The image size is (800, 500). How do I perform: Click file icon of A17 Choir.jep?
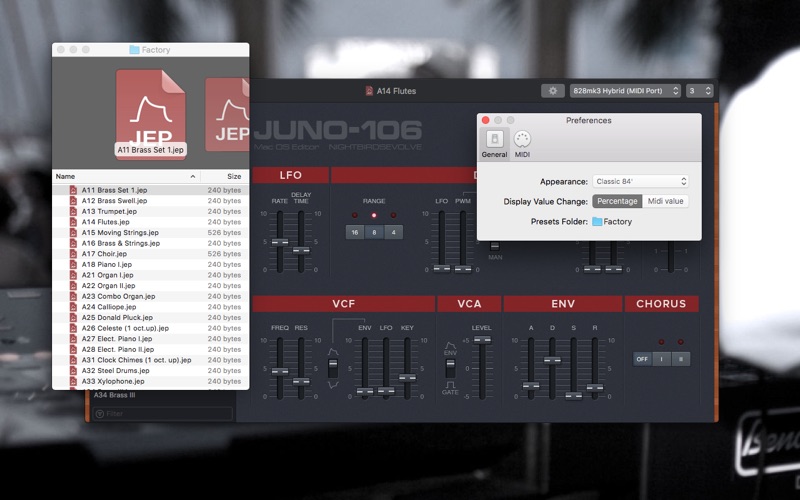point(73,254)
